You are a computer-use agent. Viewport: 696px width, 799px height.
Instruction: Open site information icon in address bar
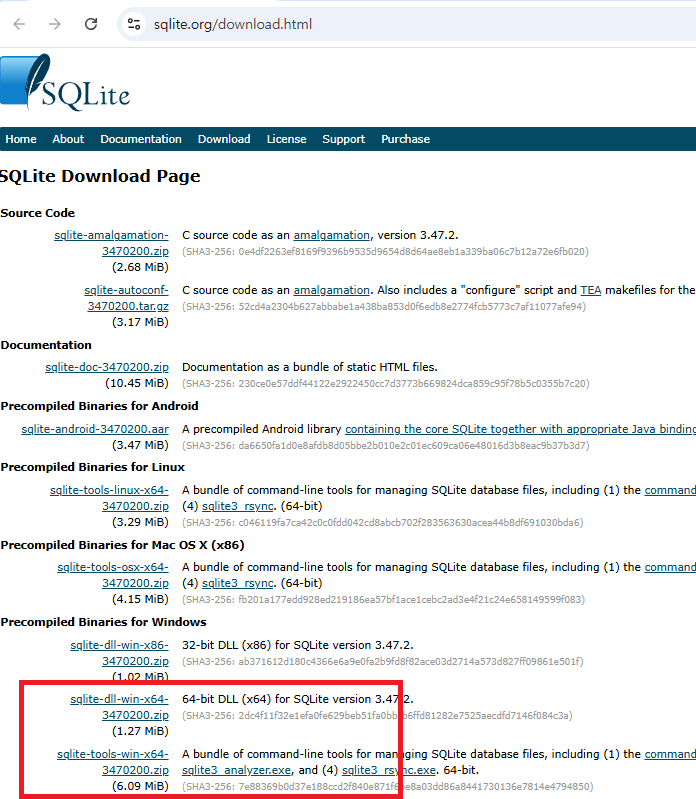134,24
